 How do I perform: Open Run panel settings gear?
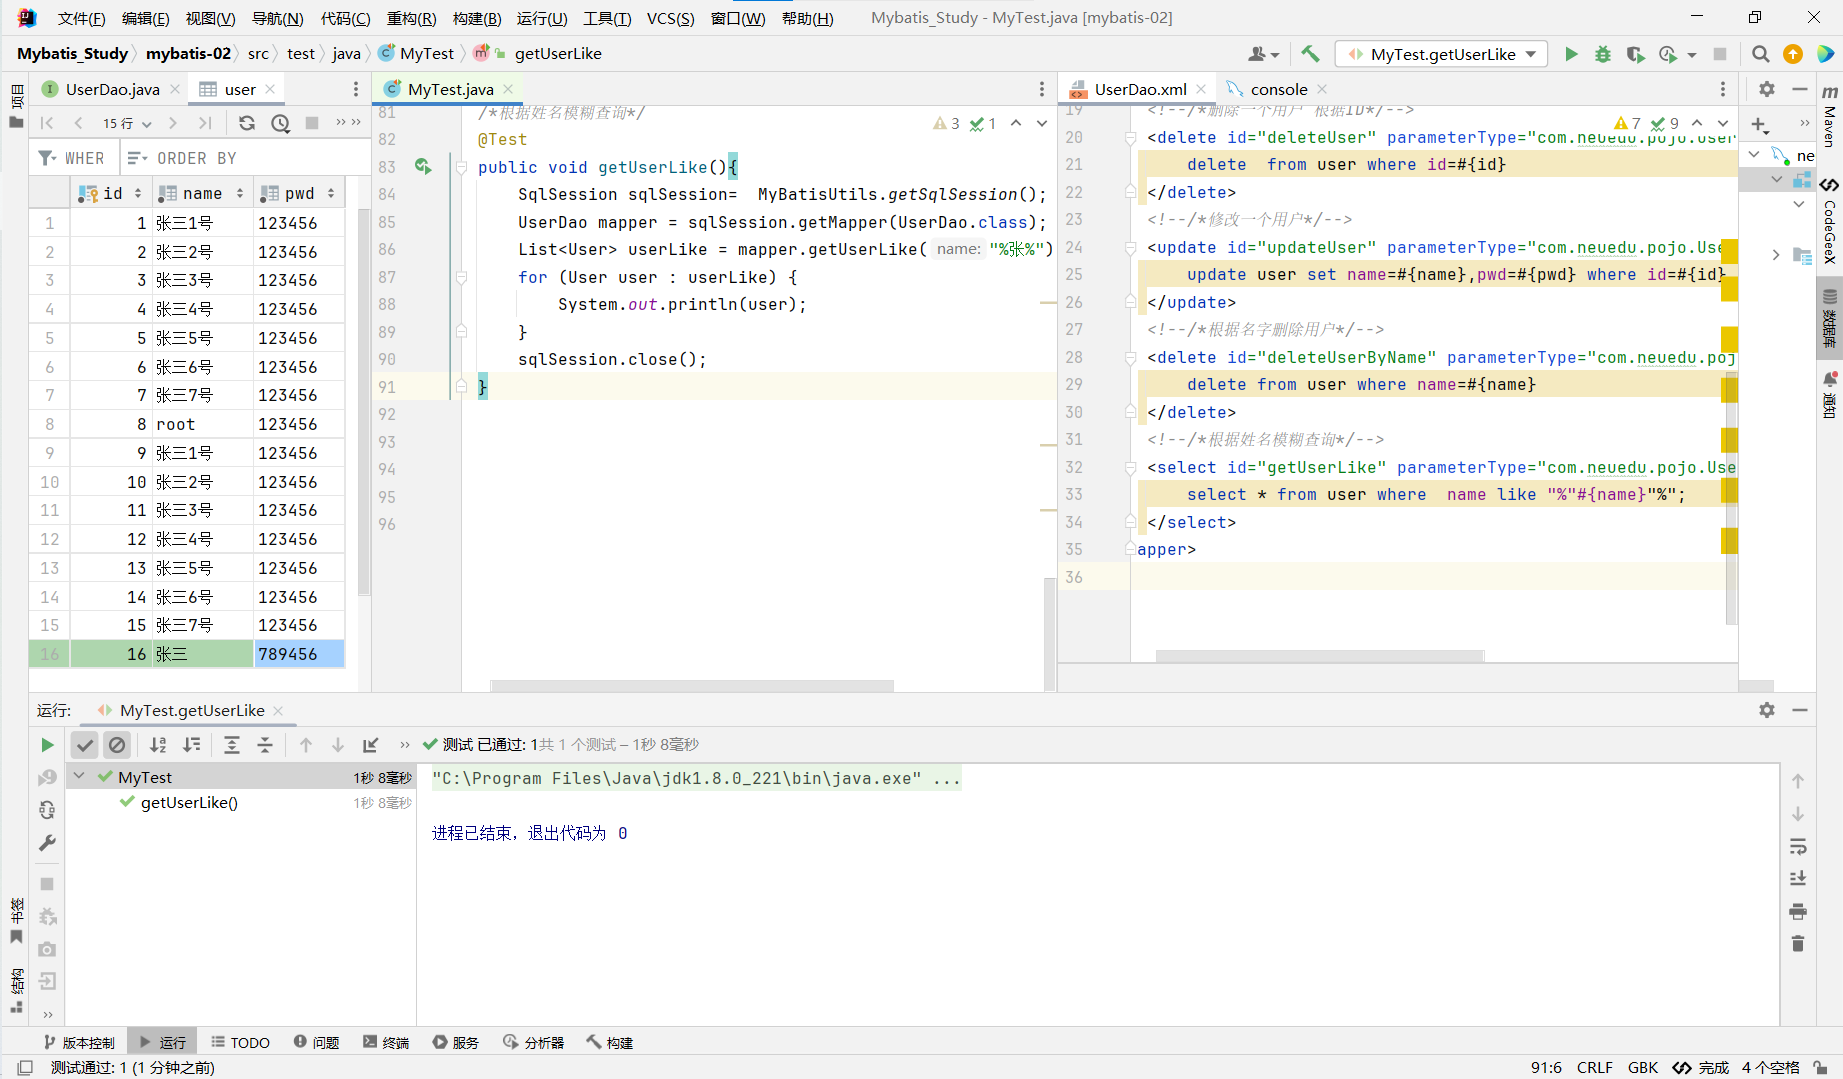point(1767,710)
